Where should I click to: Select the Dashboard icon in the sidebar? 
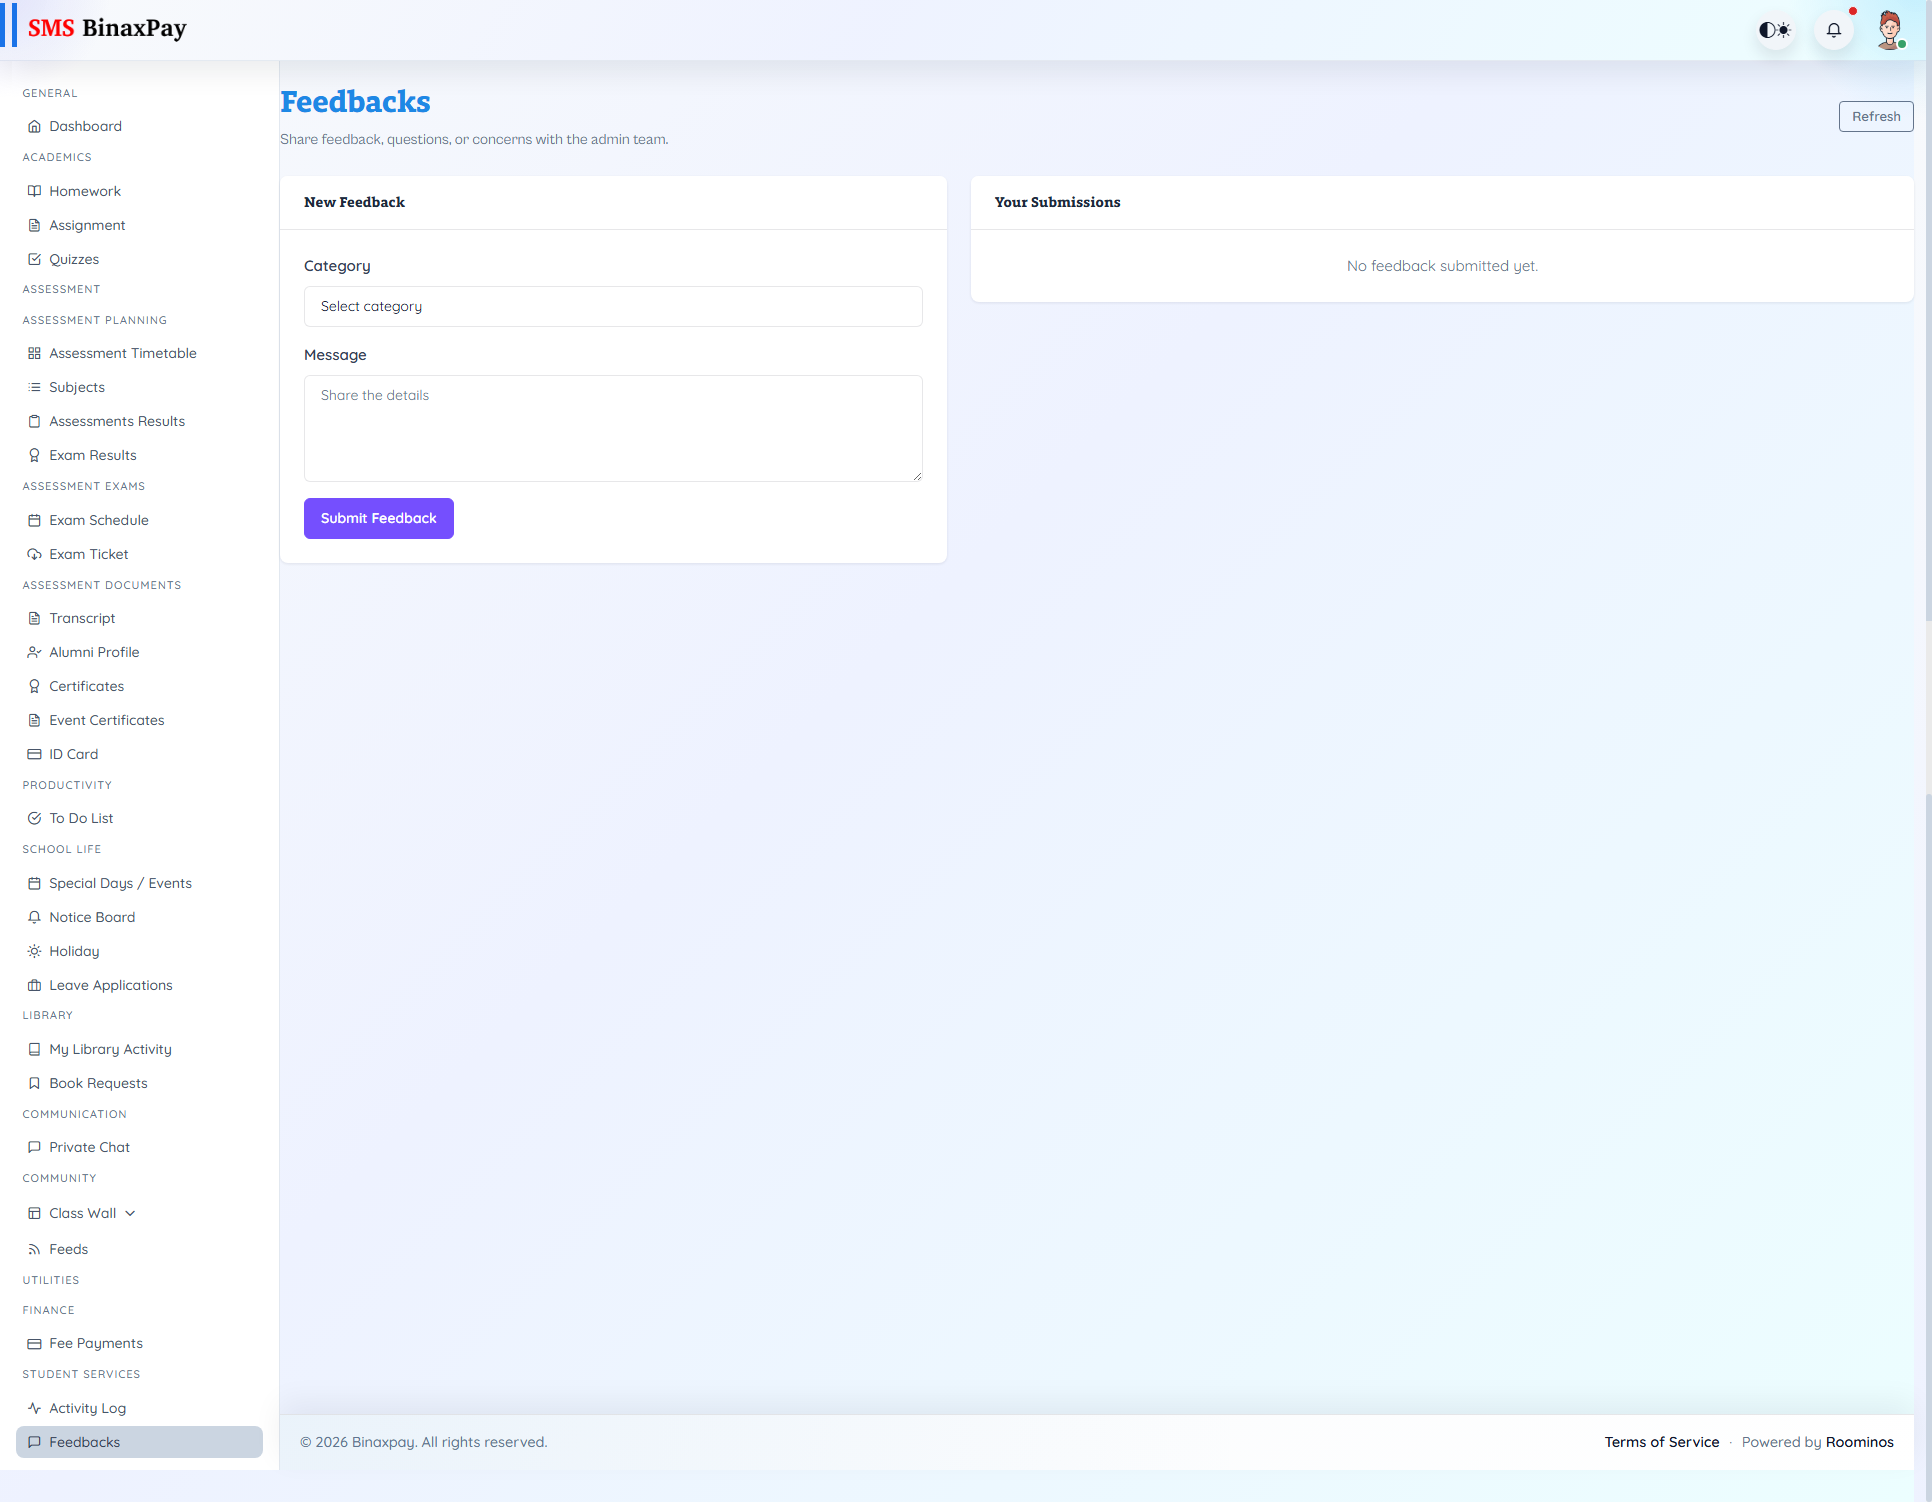(x=34, y=126)
